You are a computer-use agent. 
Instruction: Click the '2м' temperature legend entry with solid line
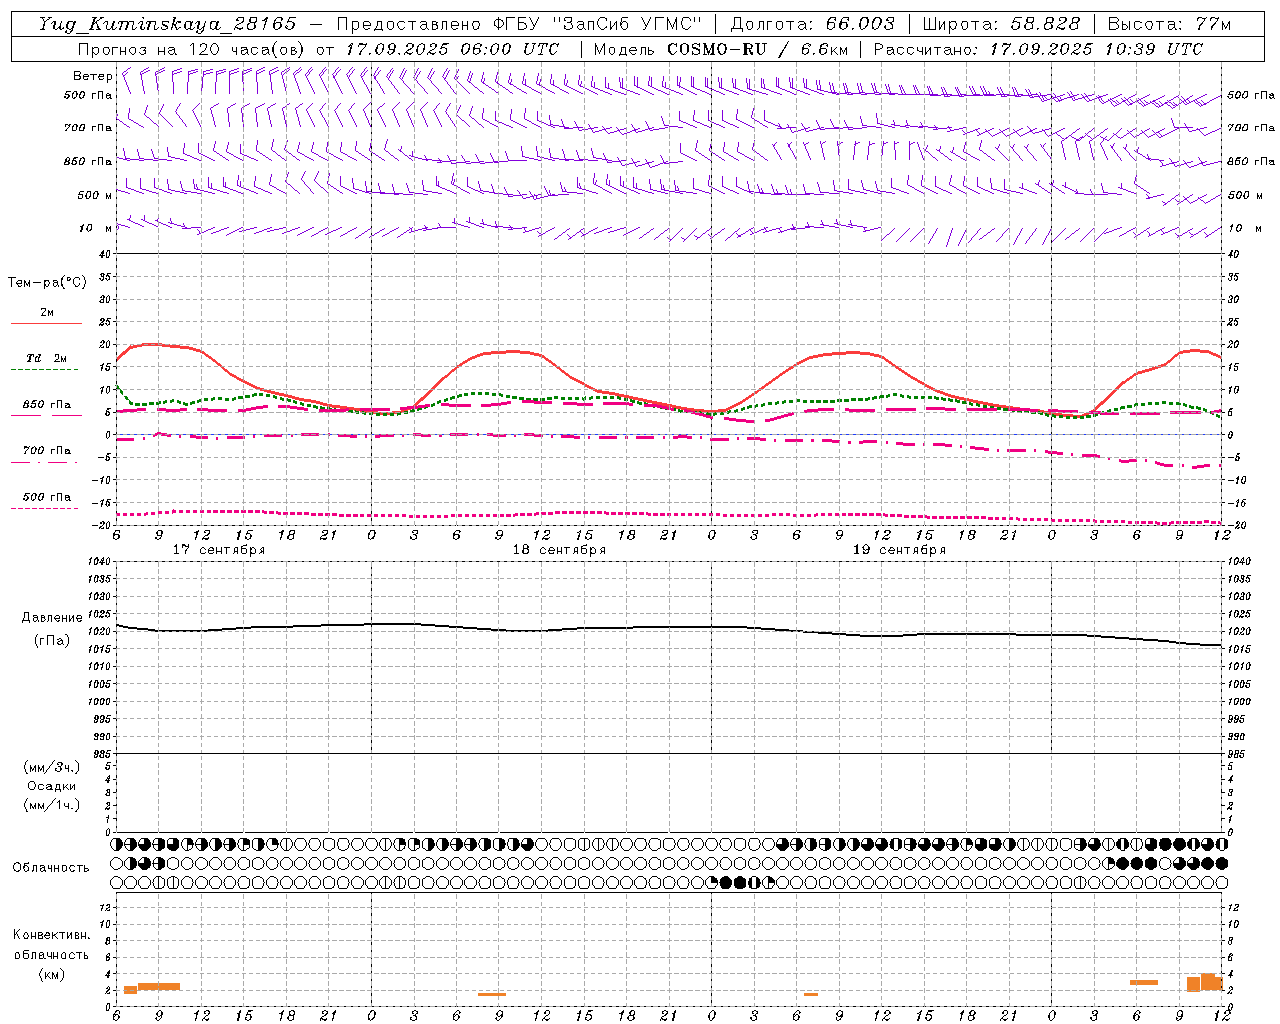click(x=47, y=312)
